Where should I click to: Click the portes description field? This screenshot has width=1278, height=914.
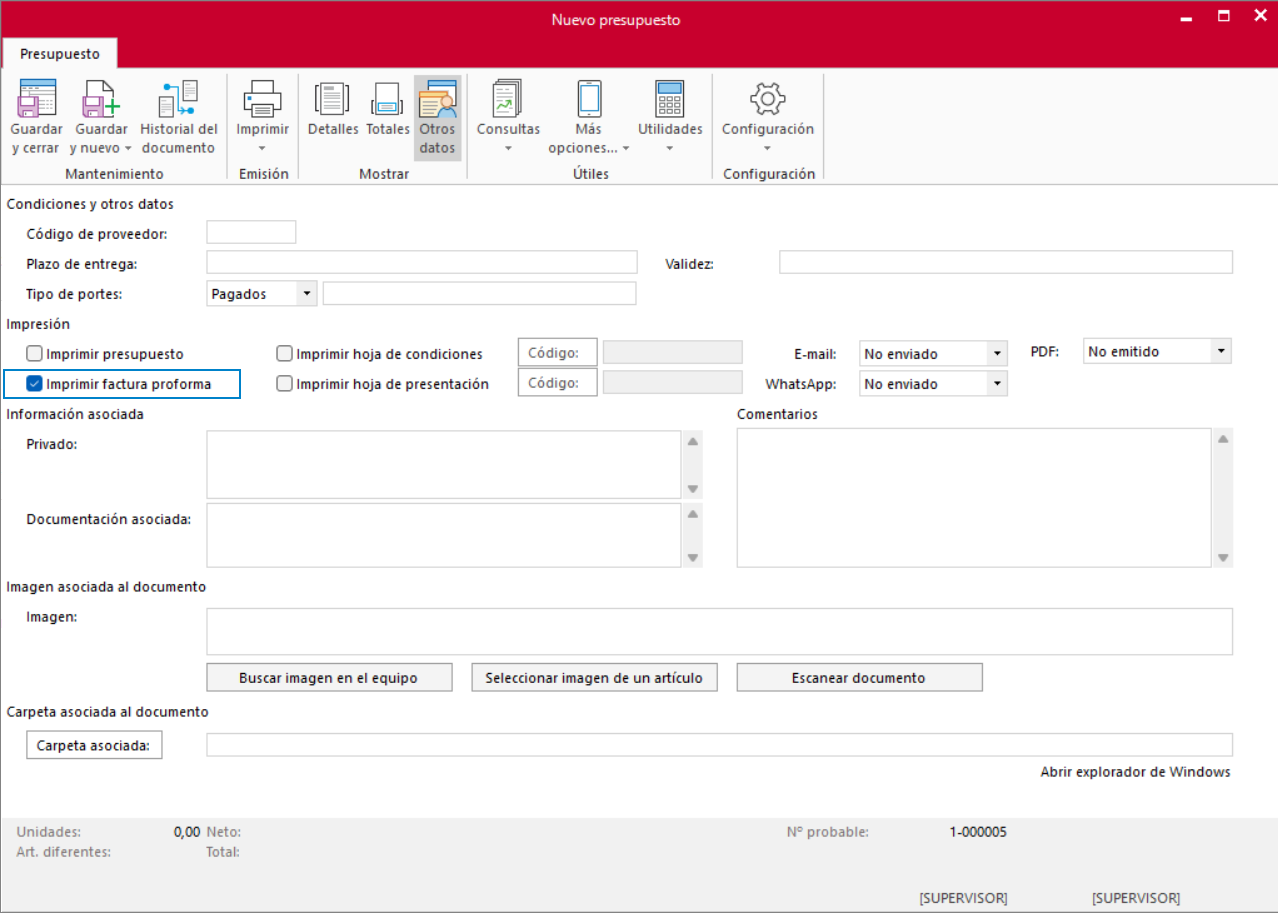(479, 293)
